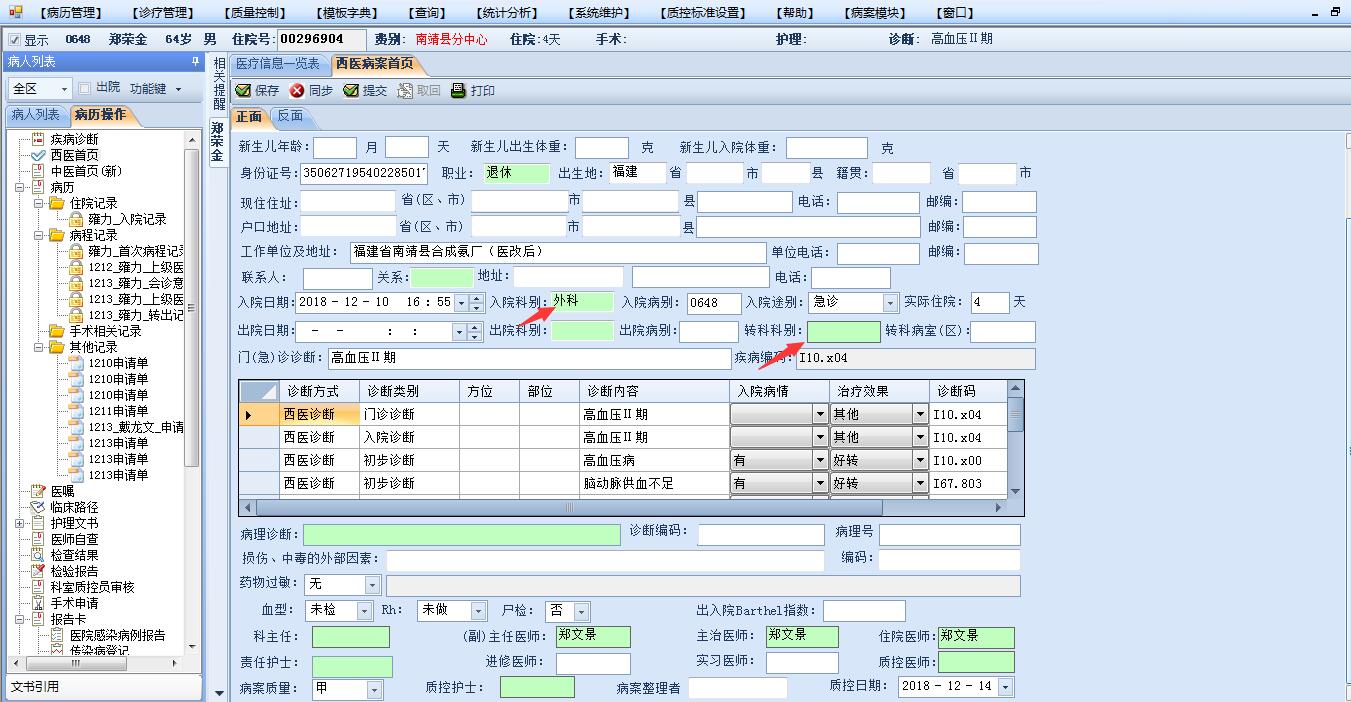Open 检验报告 lab report item
Screen dimensions: 1351x702
[75, 571]
